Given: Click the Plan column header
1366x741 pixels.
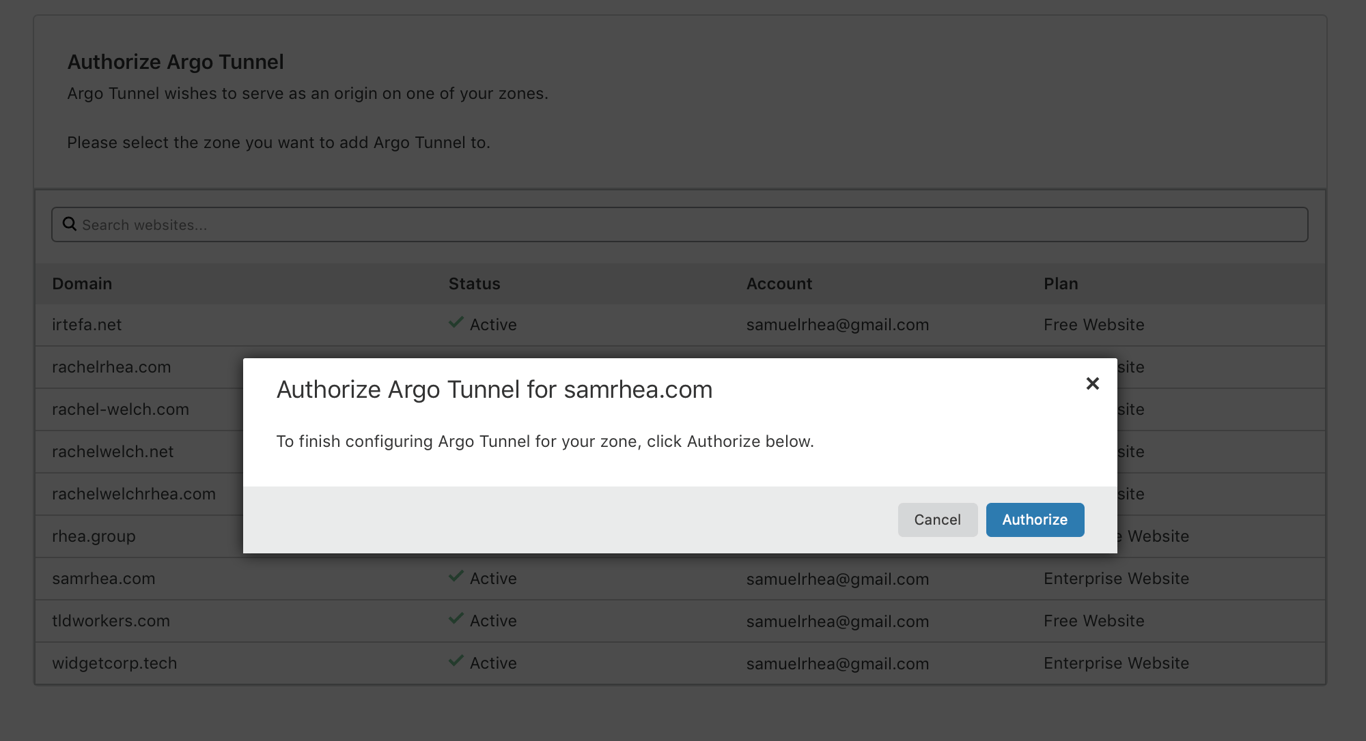Looking at the screenshot, I should 1061,284.
